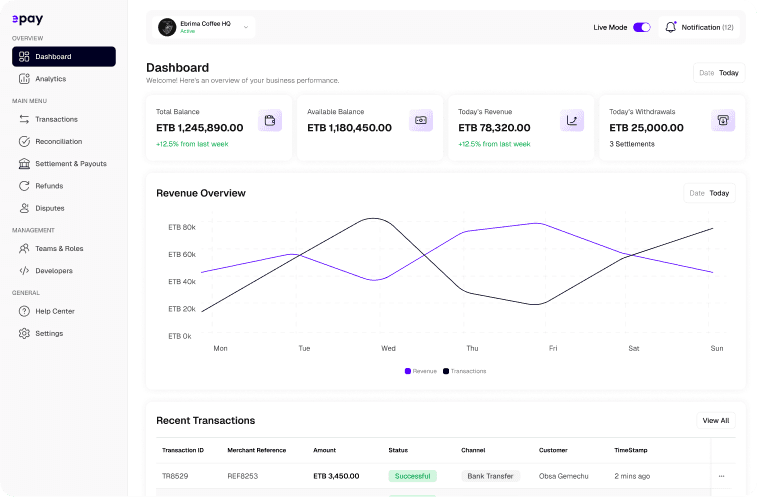Open the Dashboard Date Today selector
The image size is (757, 497).
coord(719,73)
